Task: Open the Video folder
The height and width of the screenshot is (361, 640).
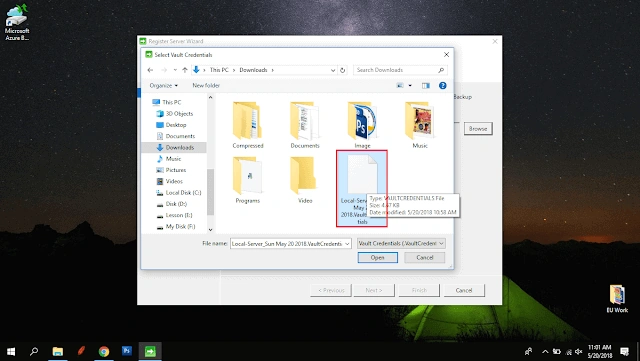Action: point(305,180)
